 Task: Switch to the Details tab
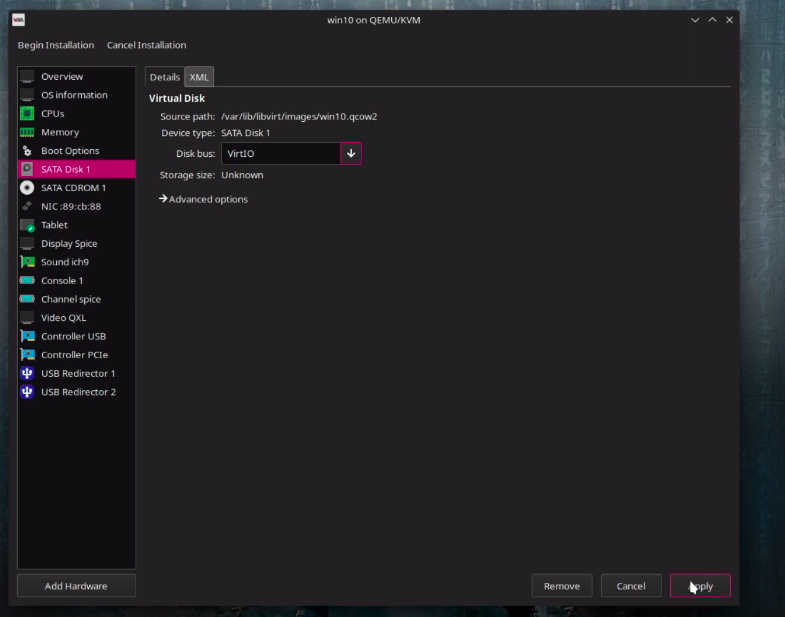165,77
